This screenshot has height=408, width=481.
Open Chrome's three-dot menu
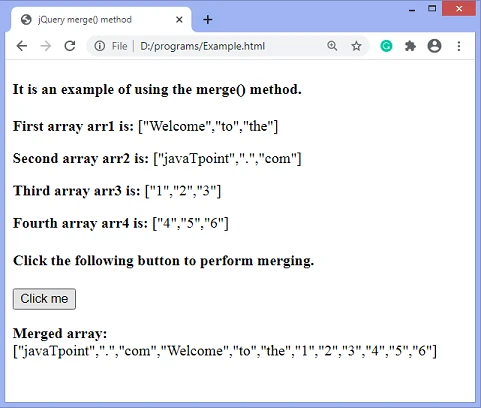point(459,46)
